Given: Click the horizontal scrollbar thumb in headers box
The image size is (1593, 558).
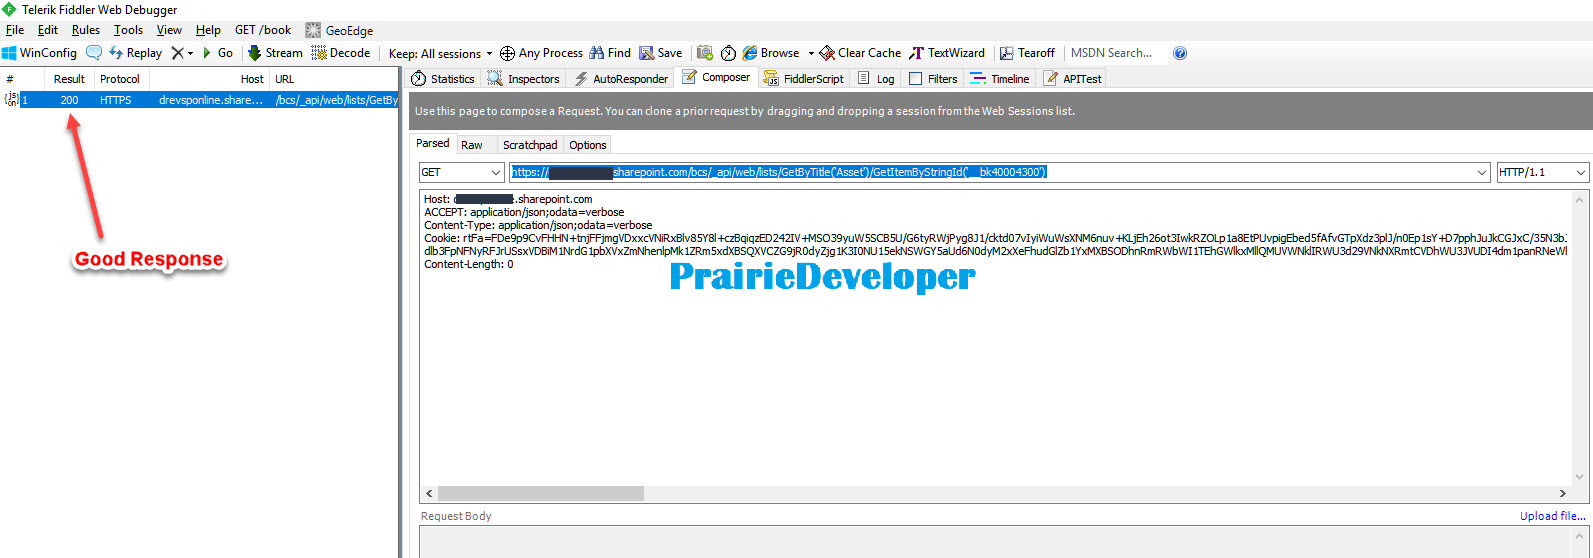Looking at the screenshot, I should click(541, 493).
